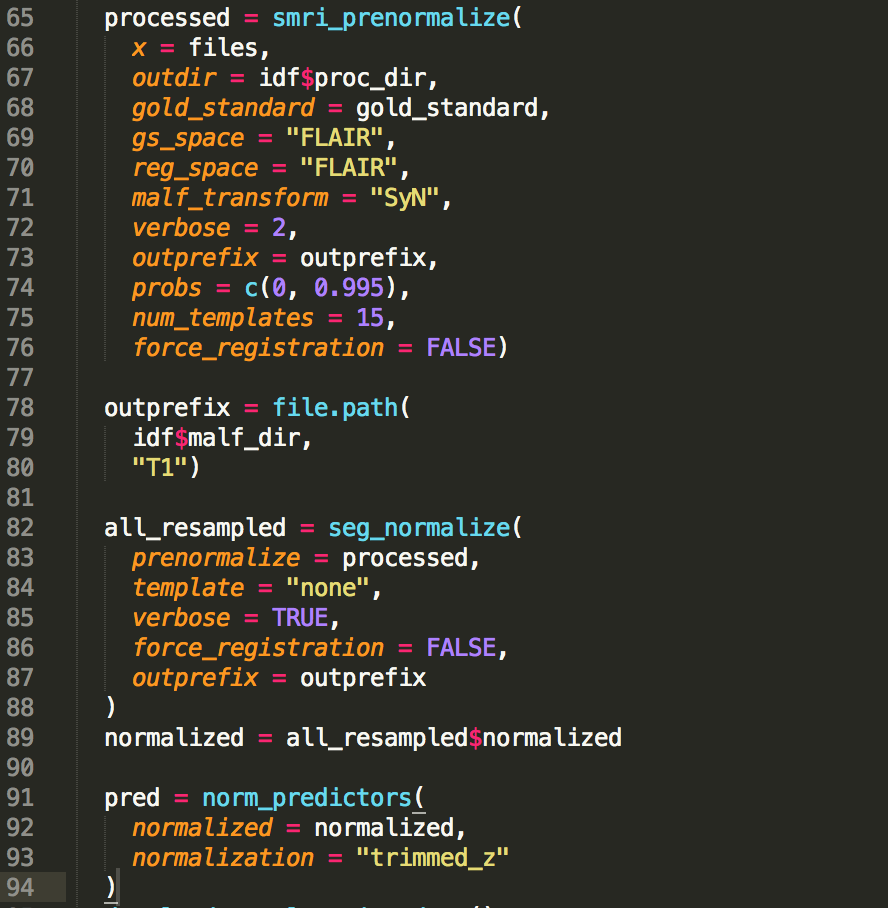This screenshot has width=888, height=908.
Task: Click the "none" string
Action: [x=327, y=588]
